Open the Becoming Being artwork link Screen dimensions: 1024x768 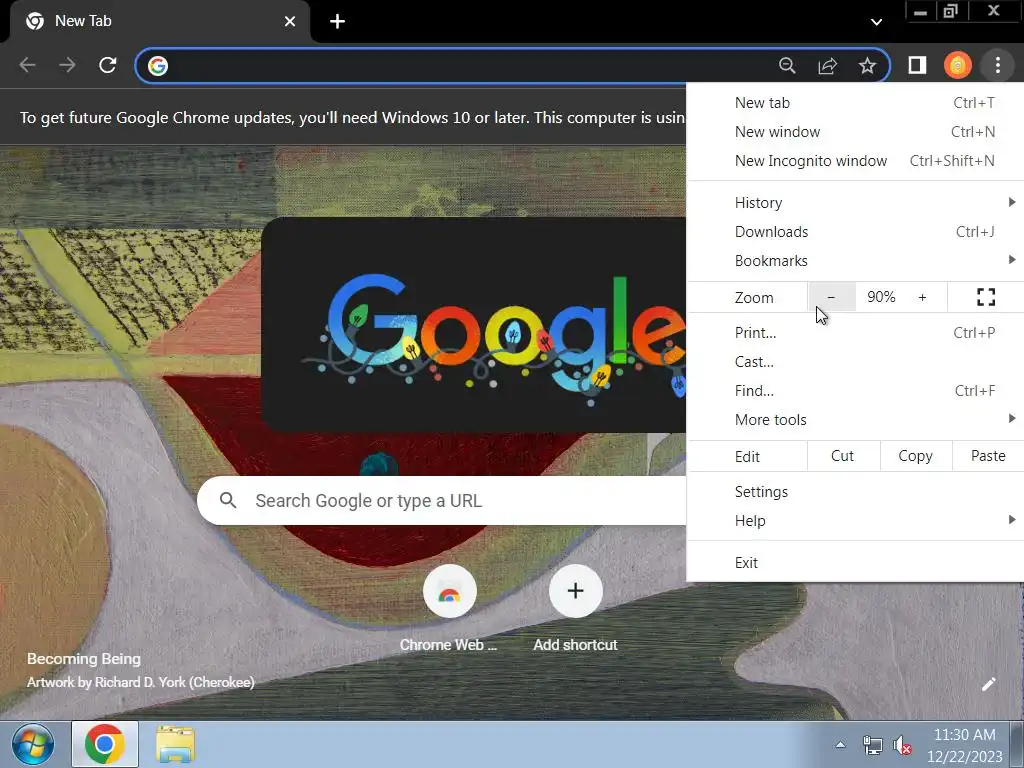(84, 658)
